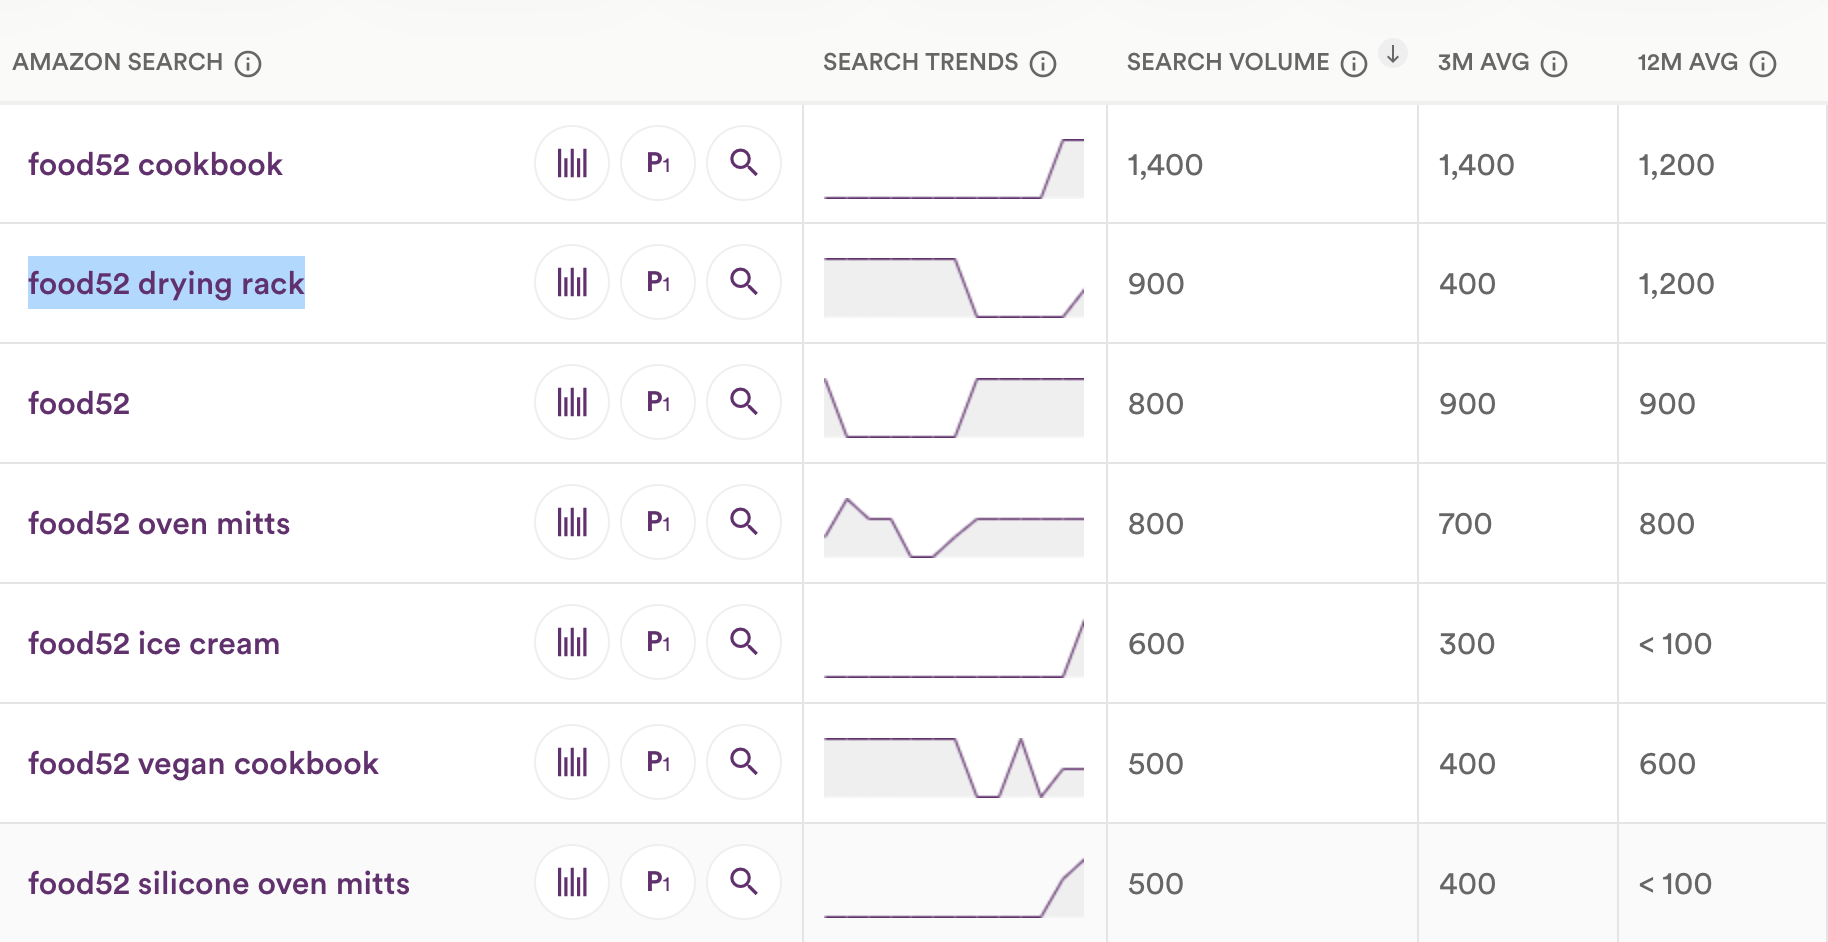
Task: Select search volume 900 for food52 drying rack
Action: tap(1156, 284)
